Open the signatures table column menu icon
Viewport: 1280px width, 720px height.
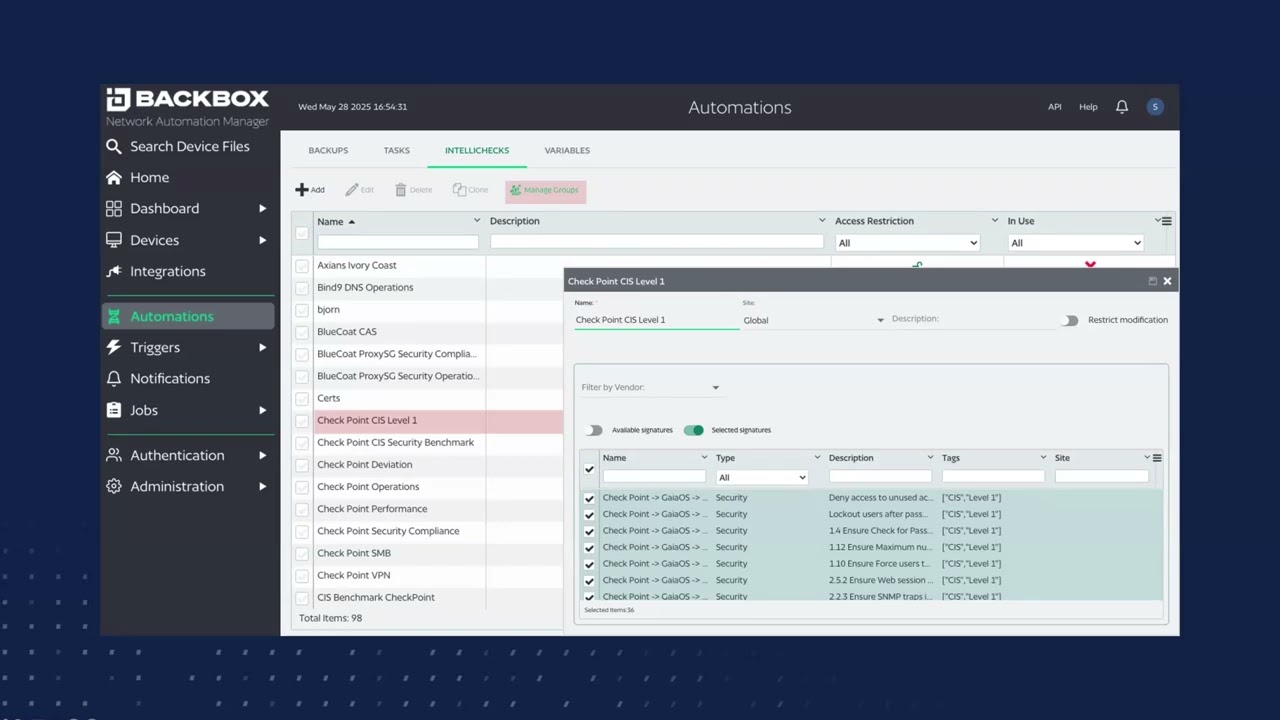tap(1157, 458)
